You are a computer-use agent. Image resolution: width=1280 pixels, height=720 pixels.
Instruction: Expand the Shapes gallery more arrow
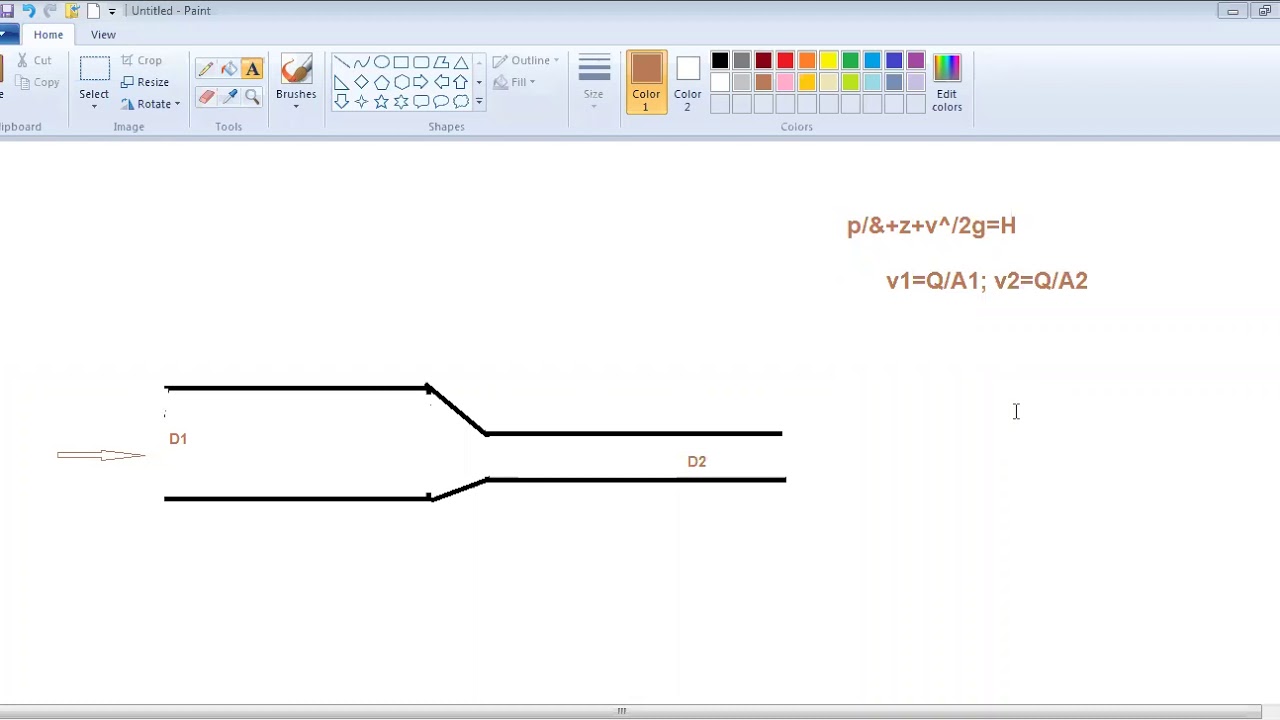pyautogui.click(x=479, y=102)
